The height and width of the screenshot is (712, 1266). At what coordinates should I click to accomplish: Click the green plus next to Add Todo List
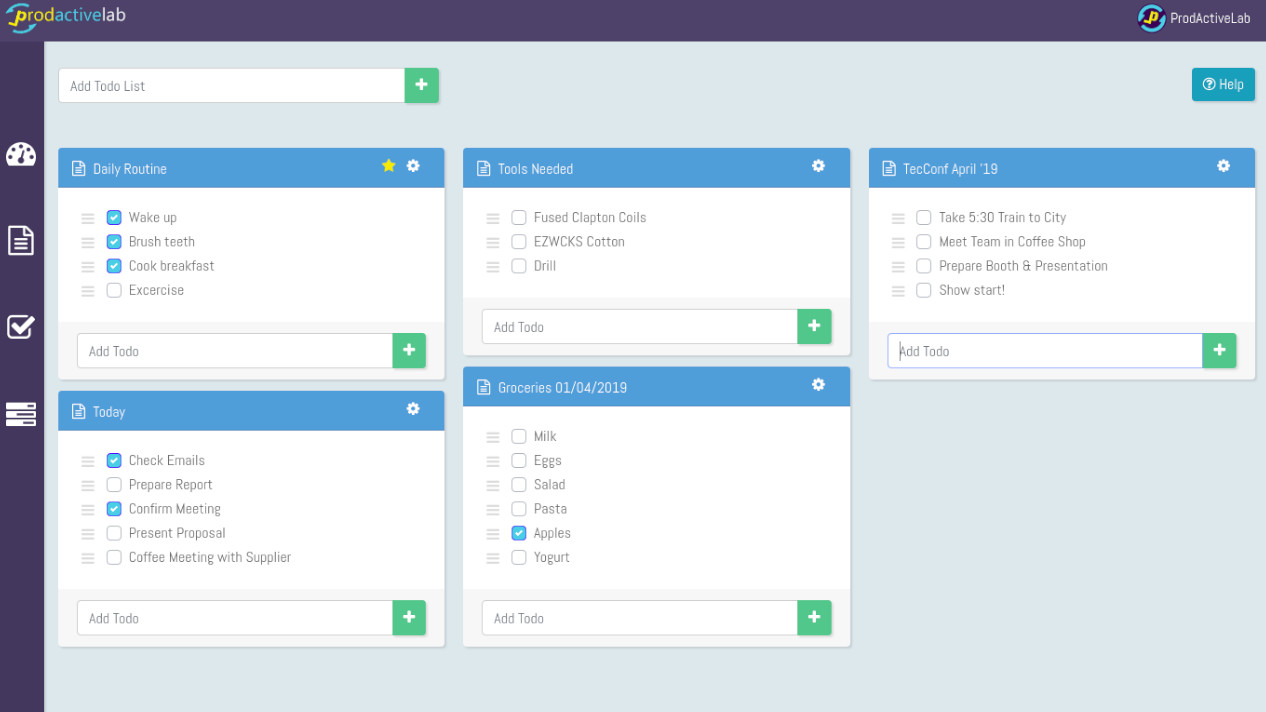[x=421, y=86]
